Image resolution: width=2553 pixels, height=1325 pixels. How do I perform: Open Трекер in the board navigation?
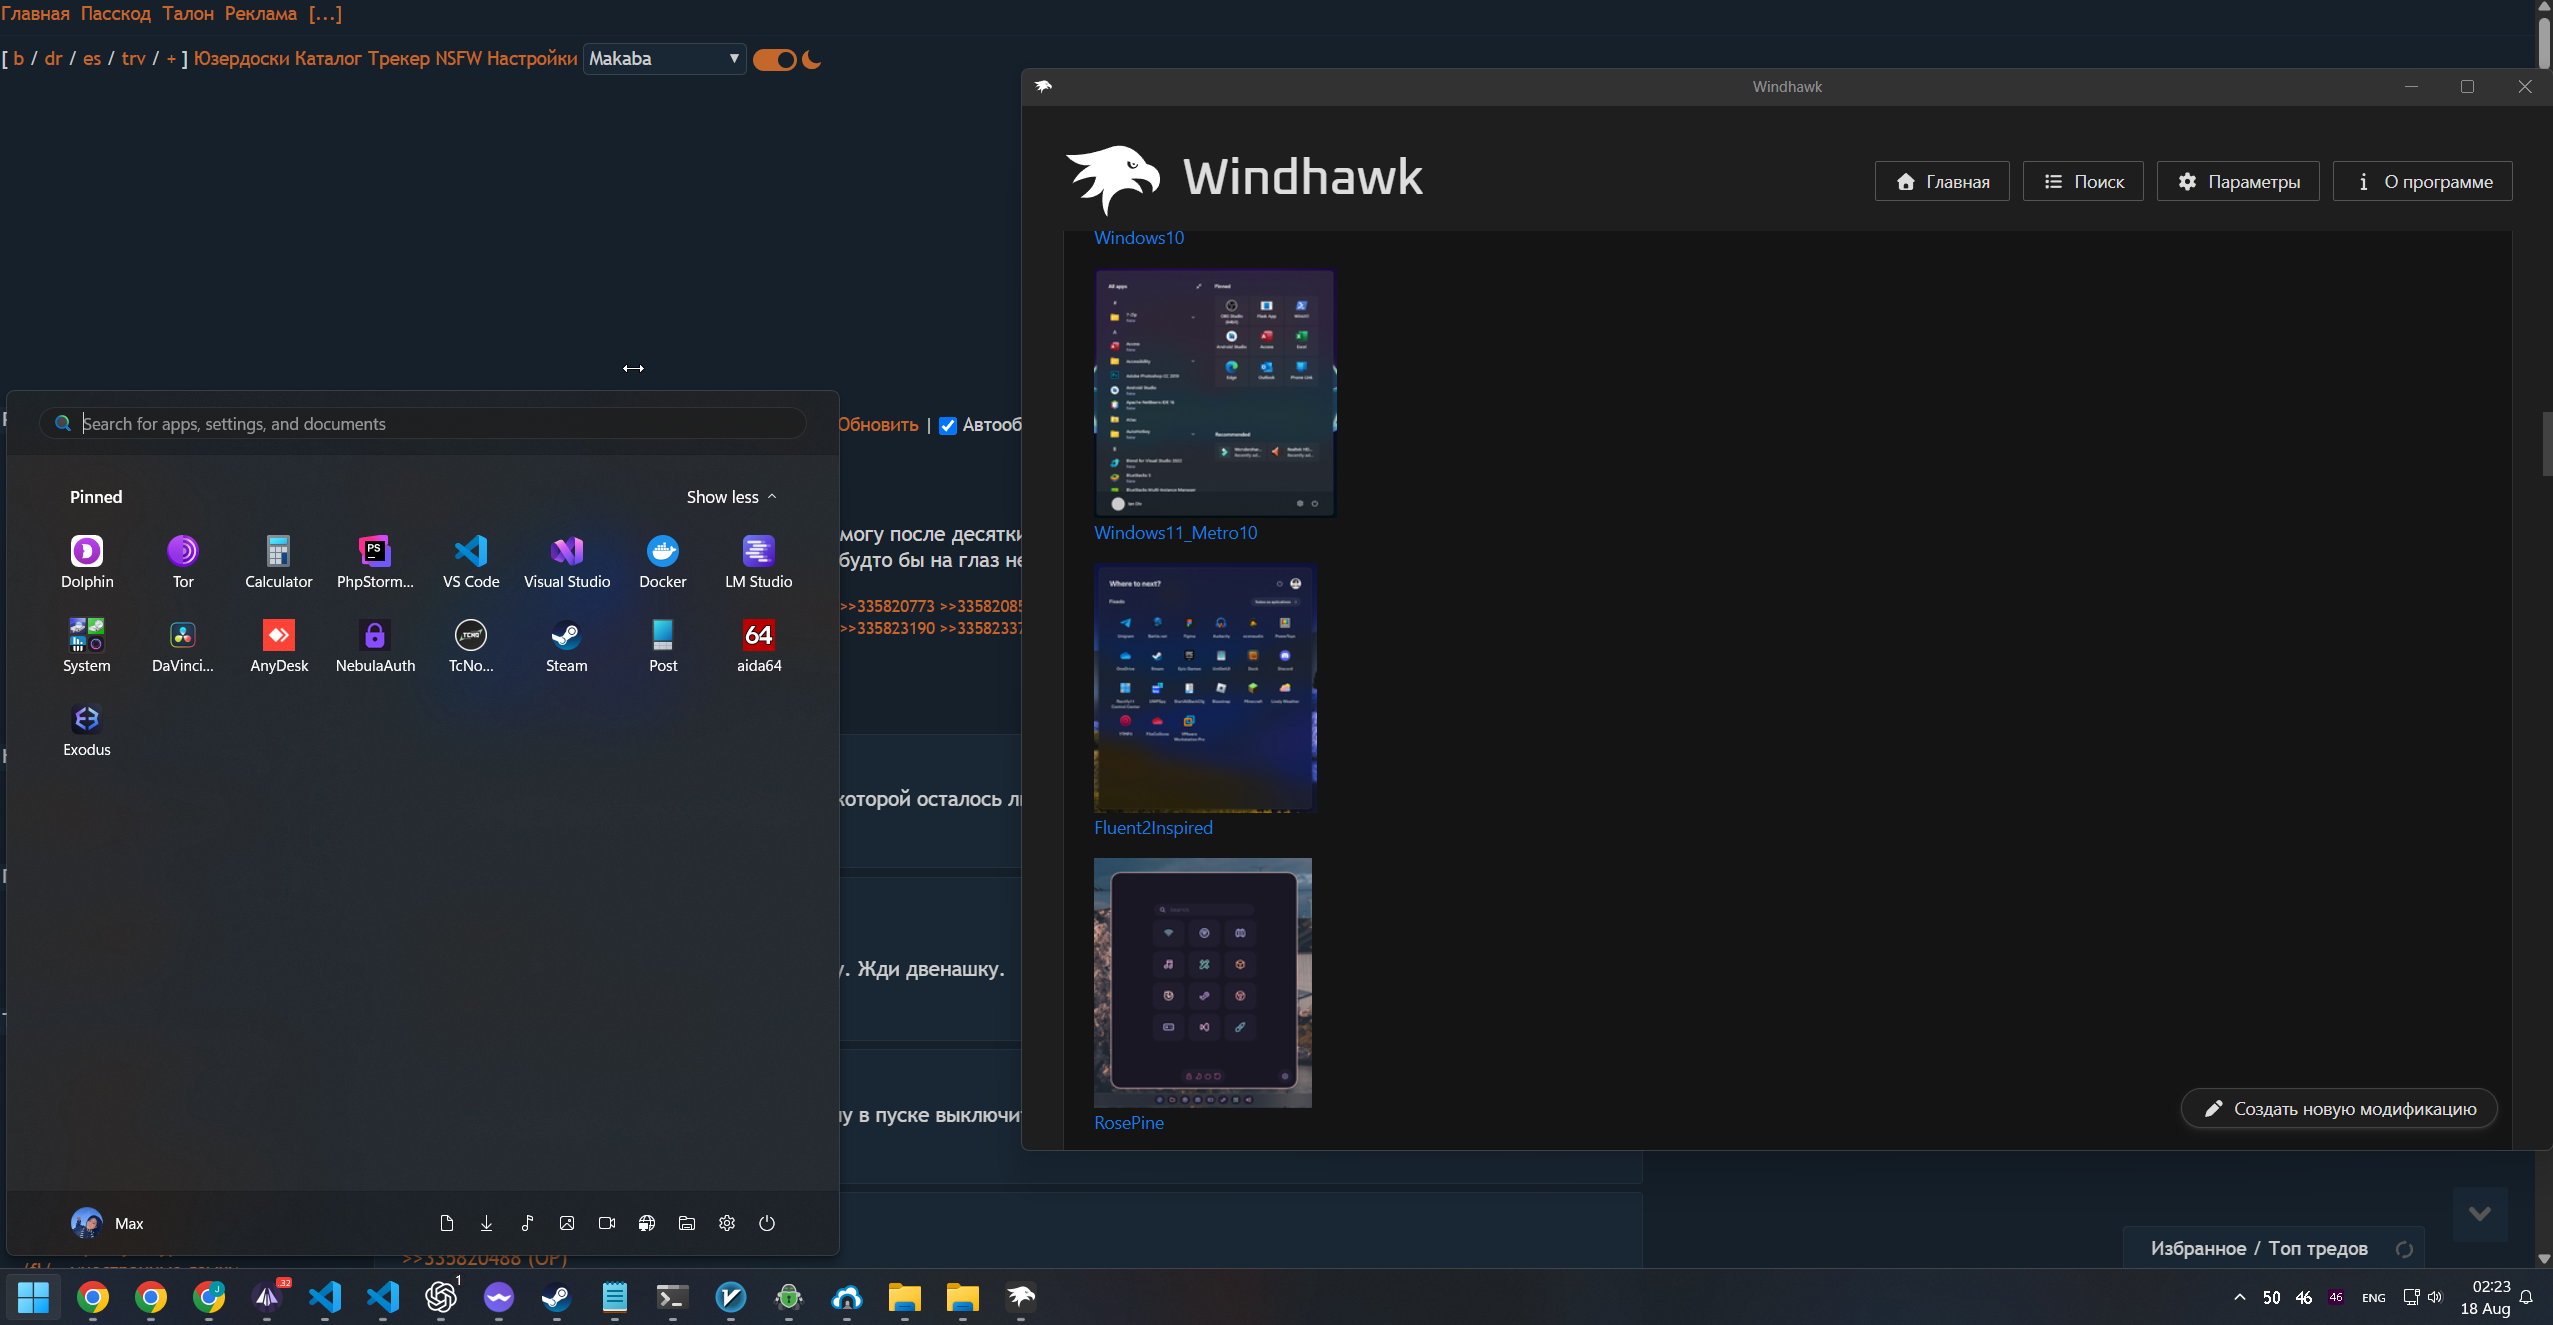[399, 59]
